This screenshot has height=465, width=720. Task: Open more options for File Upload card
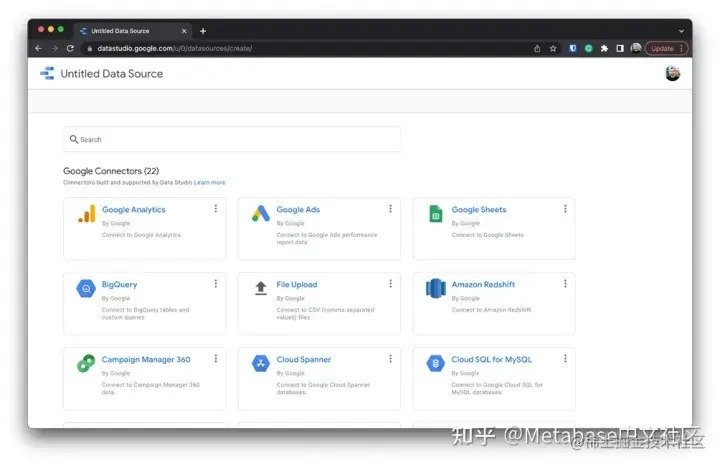tap(390, 284)
